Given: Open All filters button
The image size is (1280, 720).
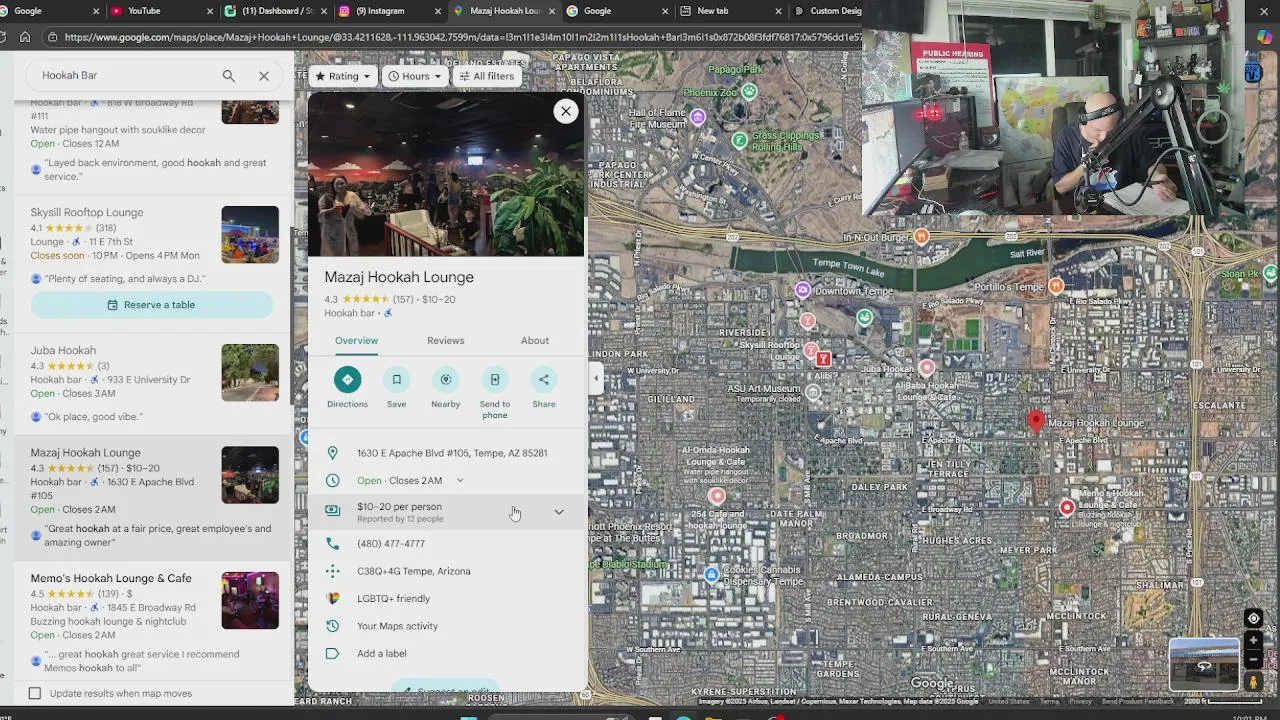Looking at the screenshot, I should (x=487, y=76).
